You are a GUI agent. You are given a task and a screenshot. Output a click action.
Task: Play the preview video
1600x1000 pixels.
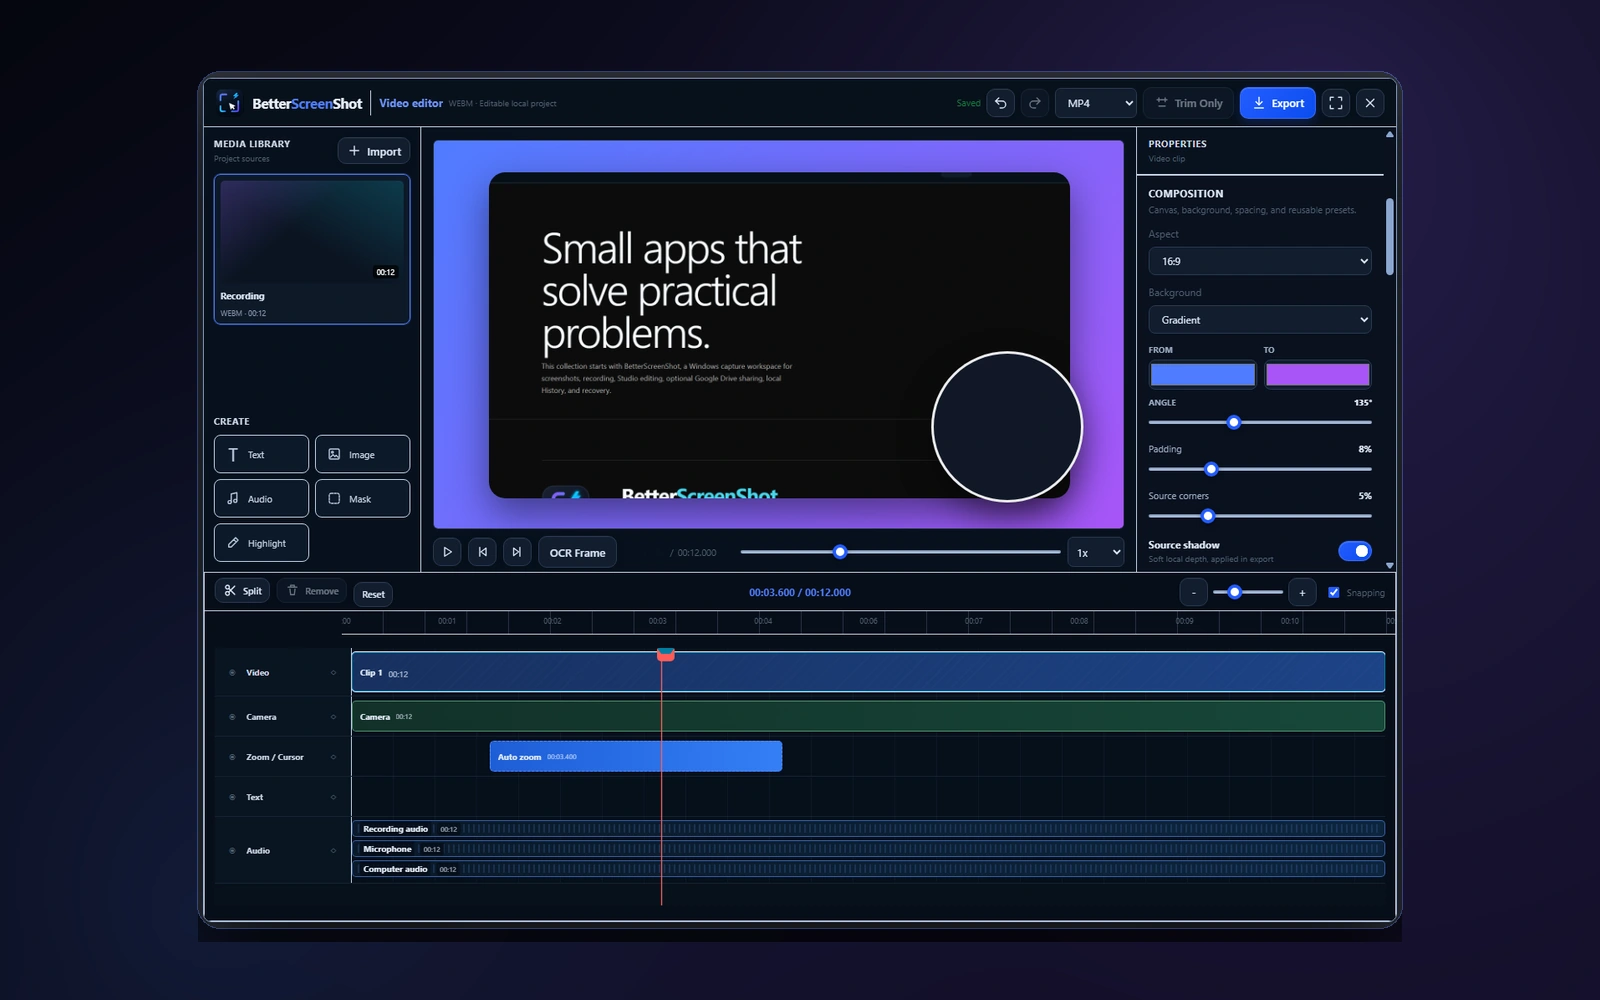(447, 552)
